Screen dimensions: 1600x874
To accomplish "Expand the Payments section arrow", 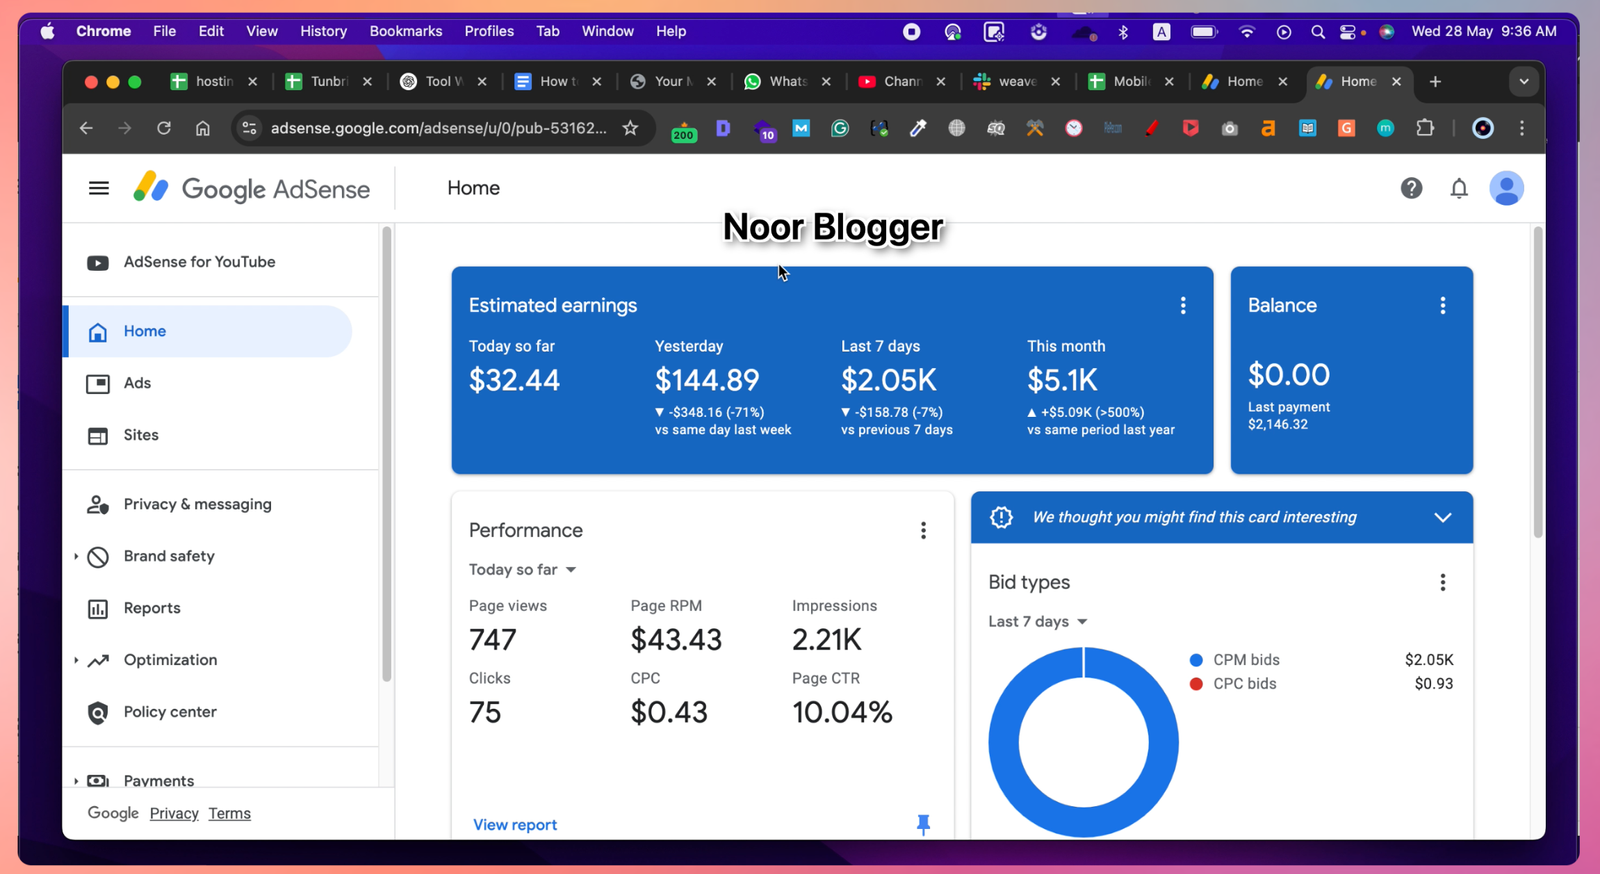I will point(76,781).
